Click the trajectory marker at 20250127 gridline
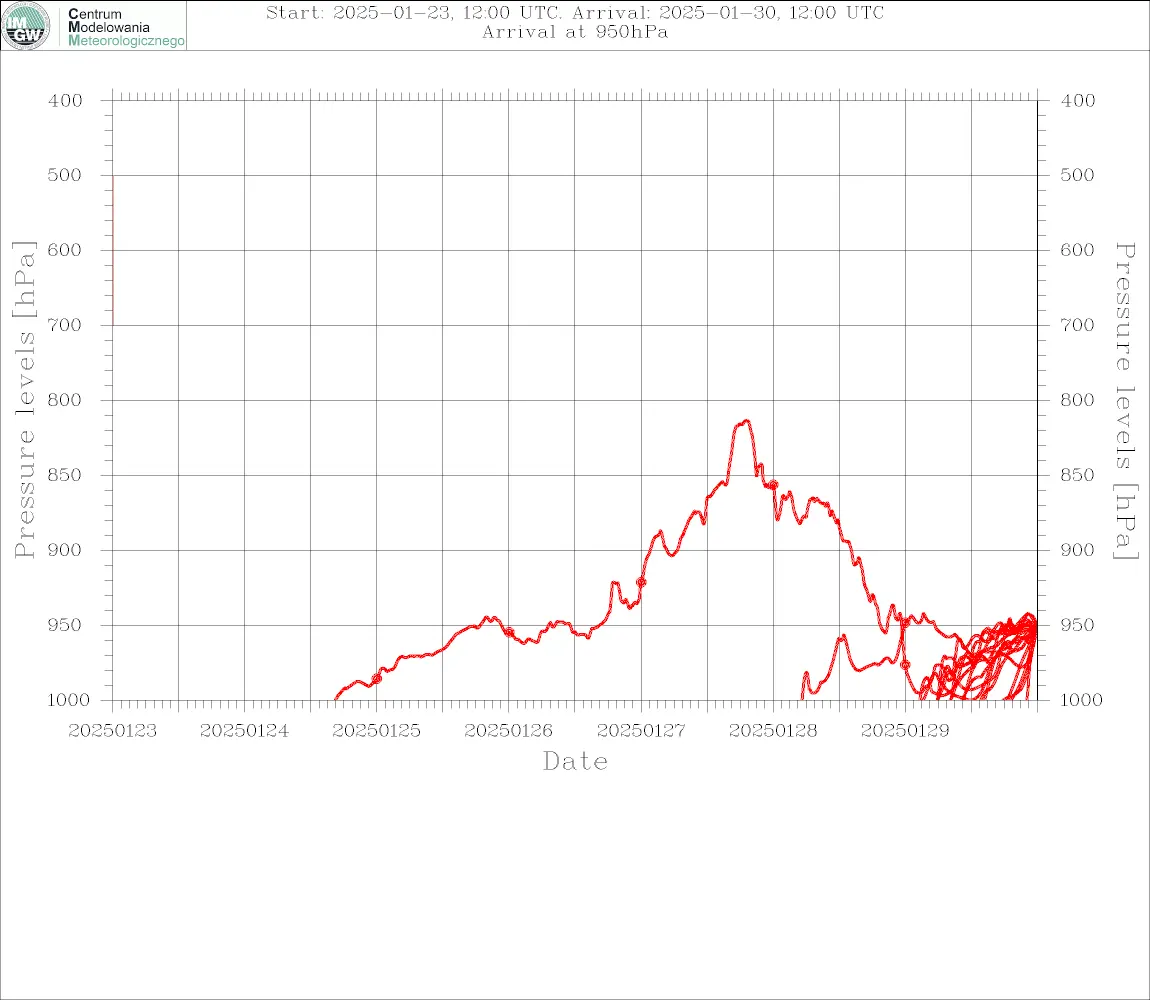Screen dimensions: 1150x1000 pos(641,582)
